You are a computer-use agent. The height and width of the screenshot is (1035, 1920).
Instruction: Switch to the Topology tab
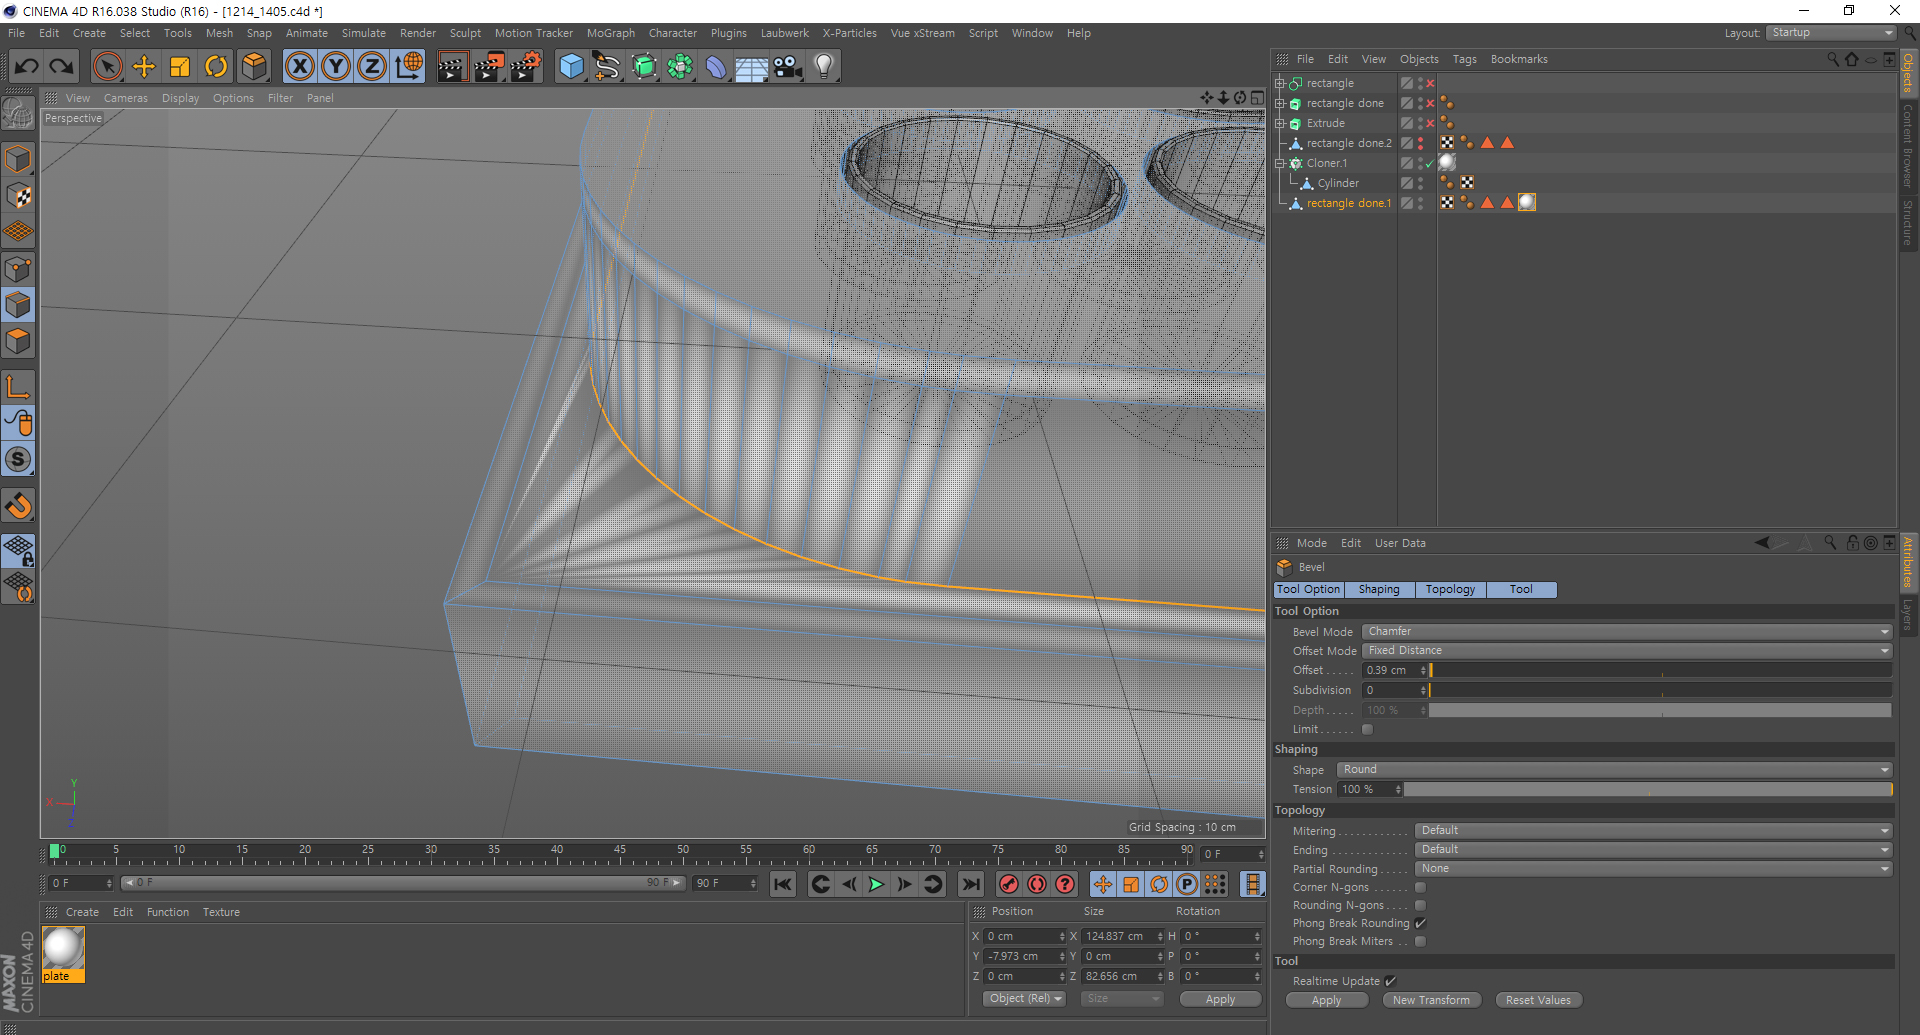click(1450, 589)
